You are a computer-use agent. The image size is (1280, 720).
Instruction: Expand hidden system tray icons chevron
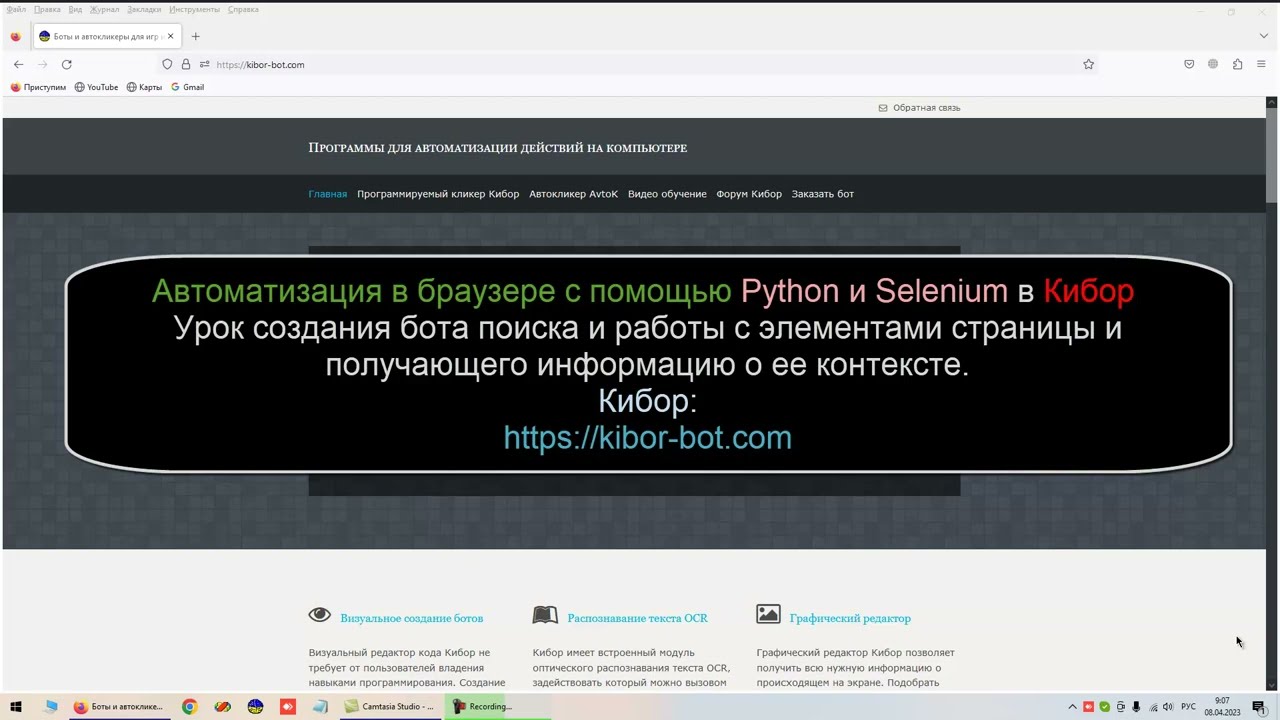click(1073, 707)
